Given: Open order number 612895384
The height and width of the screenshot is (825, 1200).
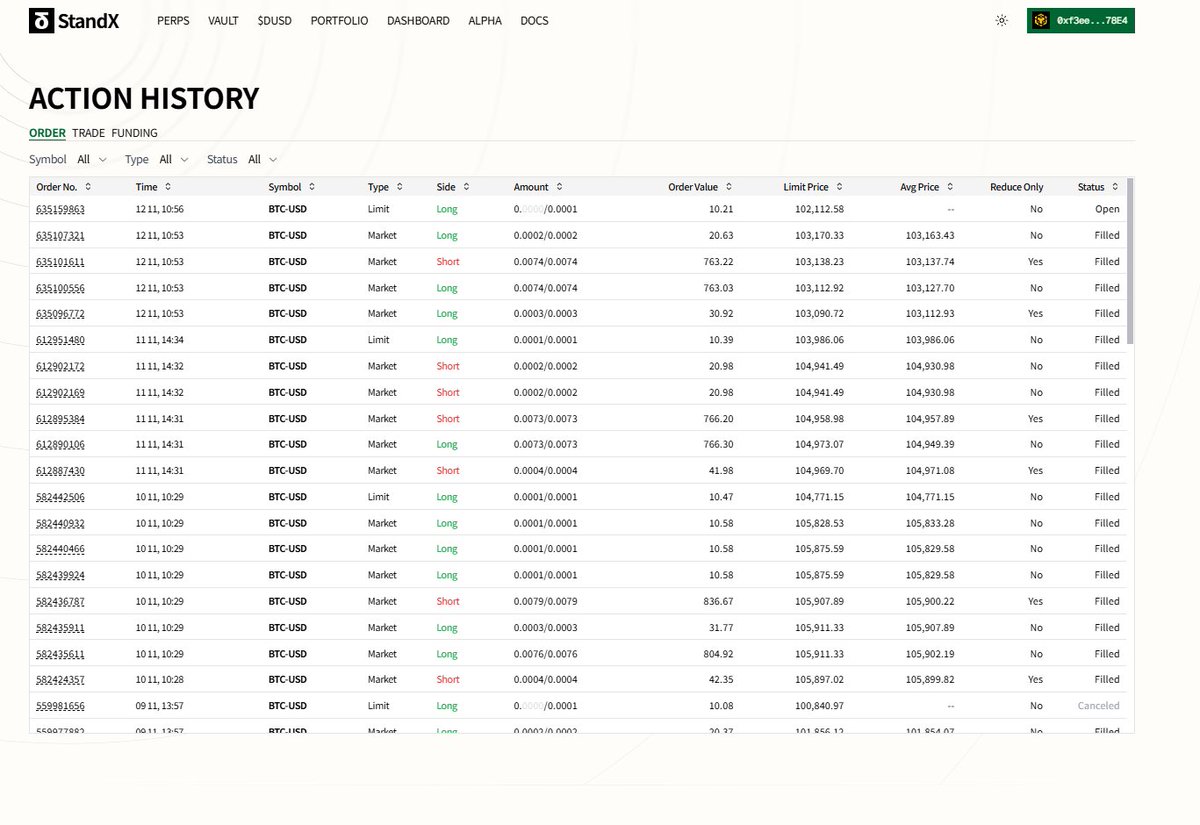Looking at the screenshot, I should click(x=60, y=419).
